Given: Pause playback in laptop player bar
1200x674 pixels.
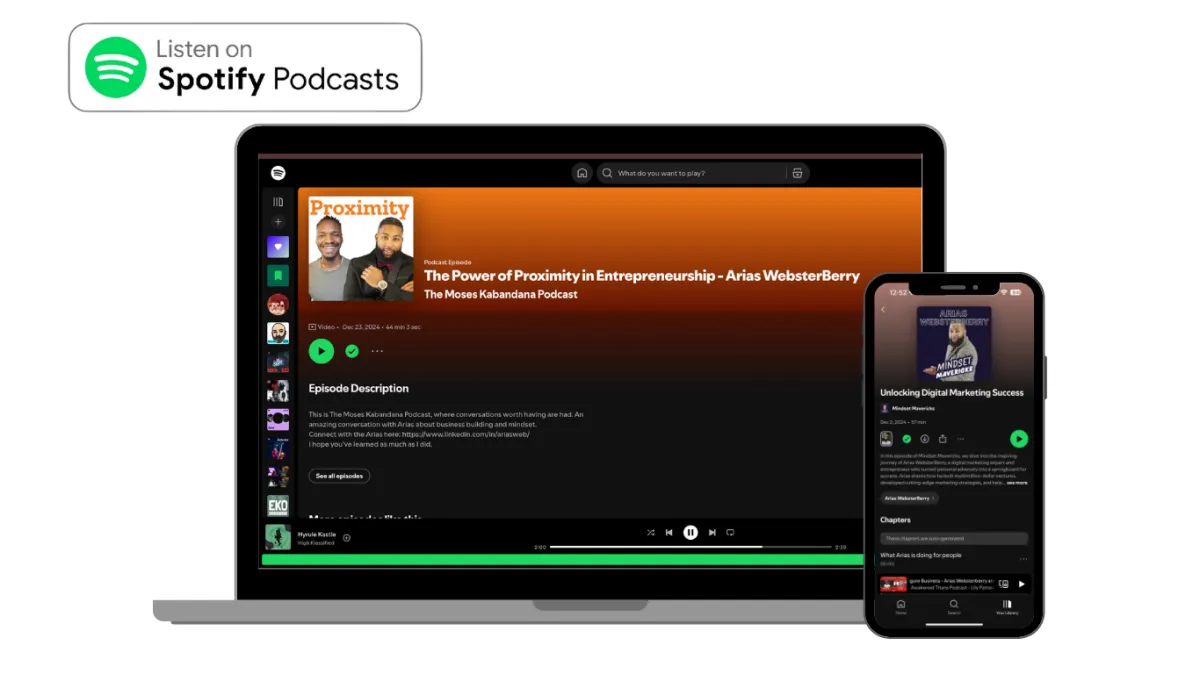Looking at the screenshot, I should (690, 533).
